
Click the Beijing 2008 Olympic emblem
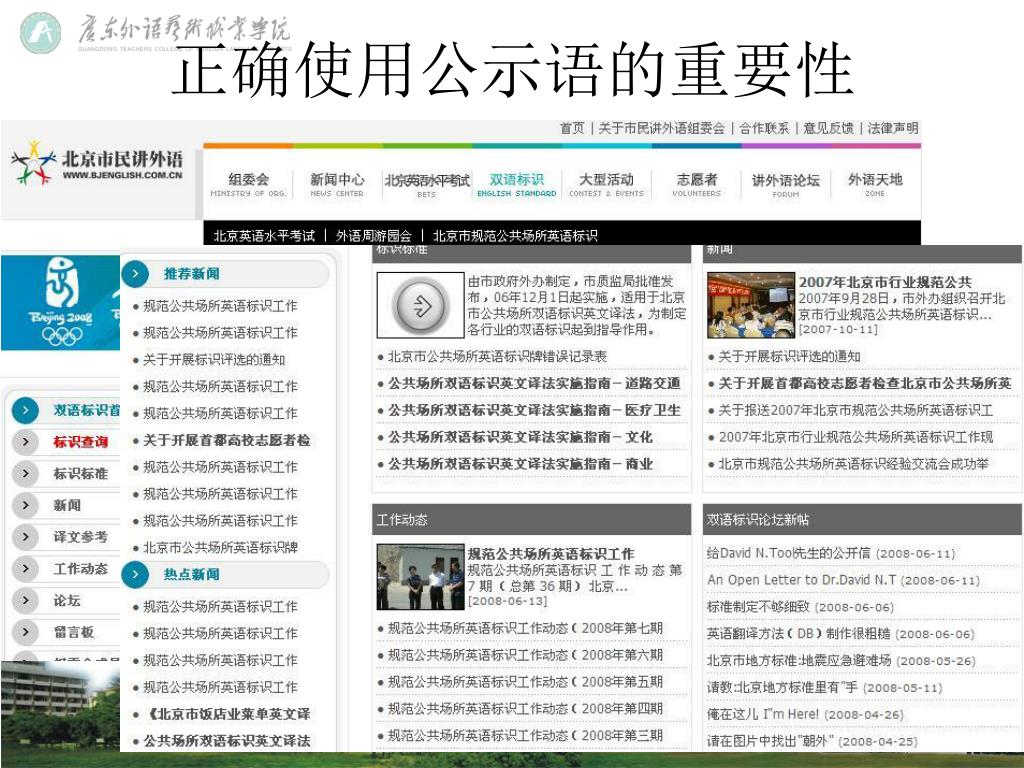61,300
